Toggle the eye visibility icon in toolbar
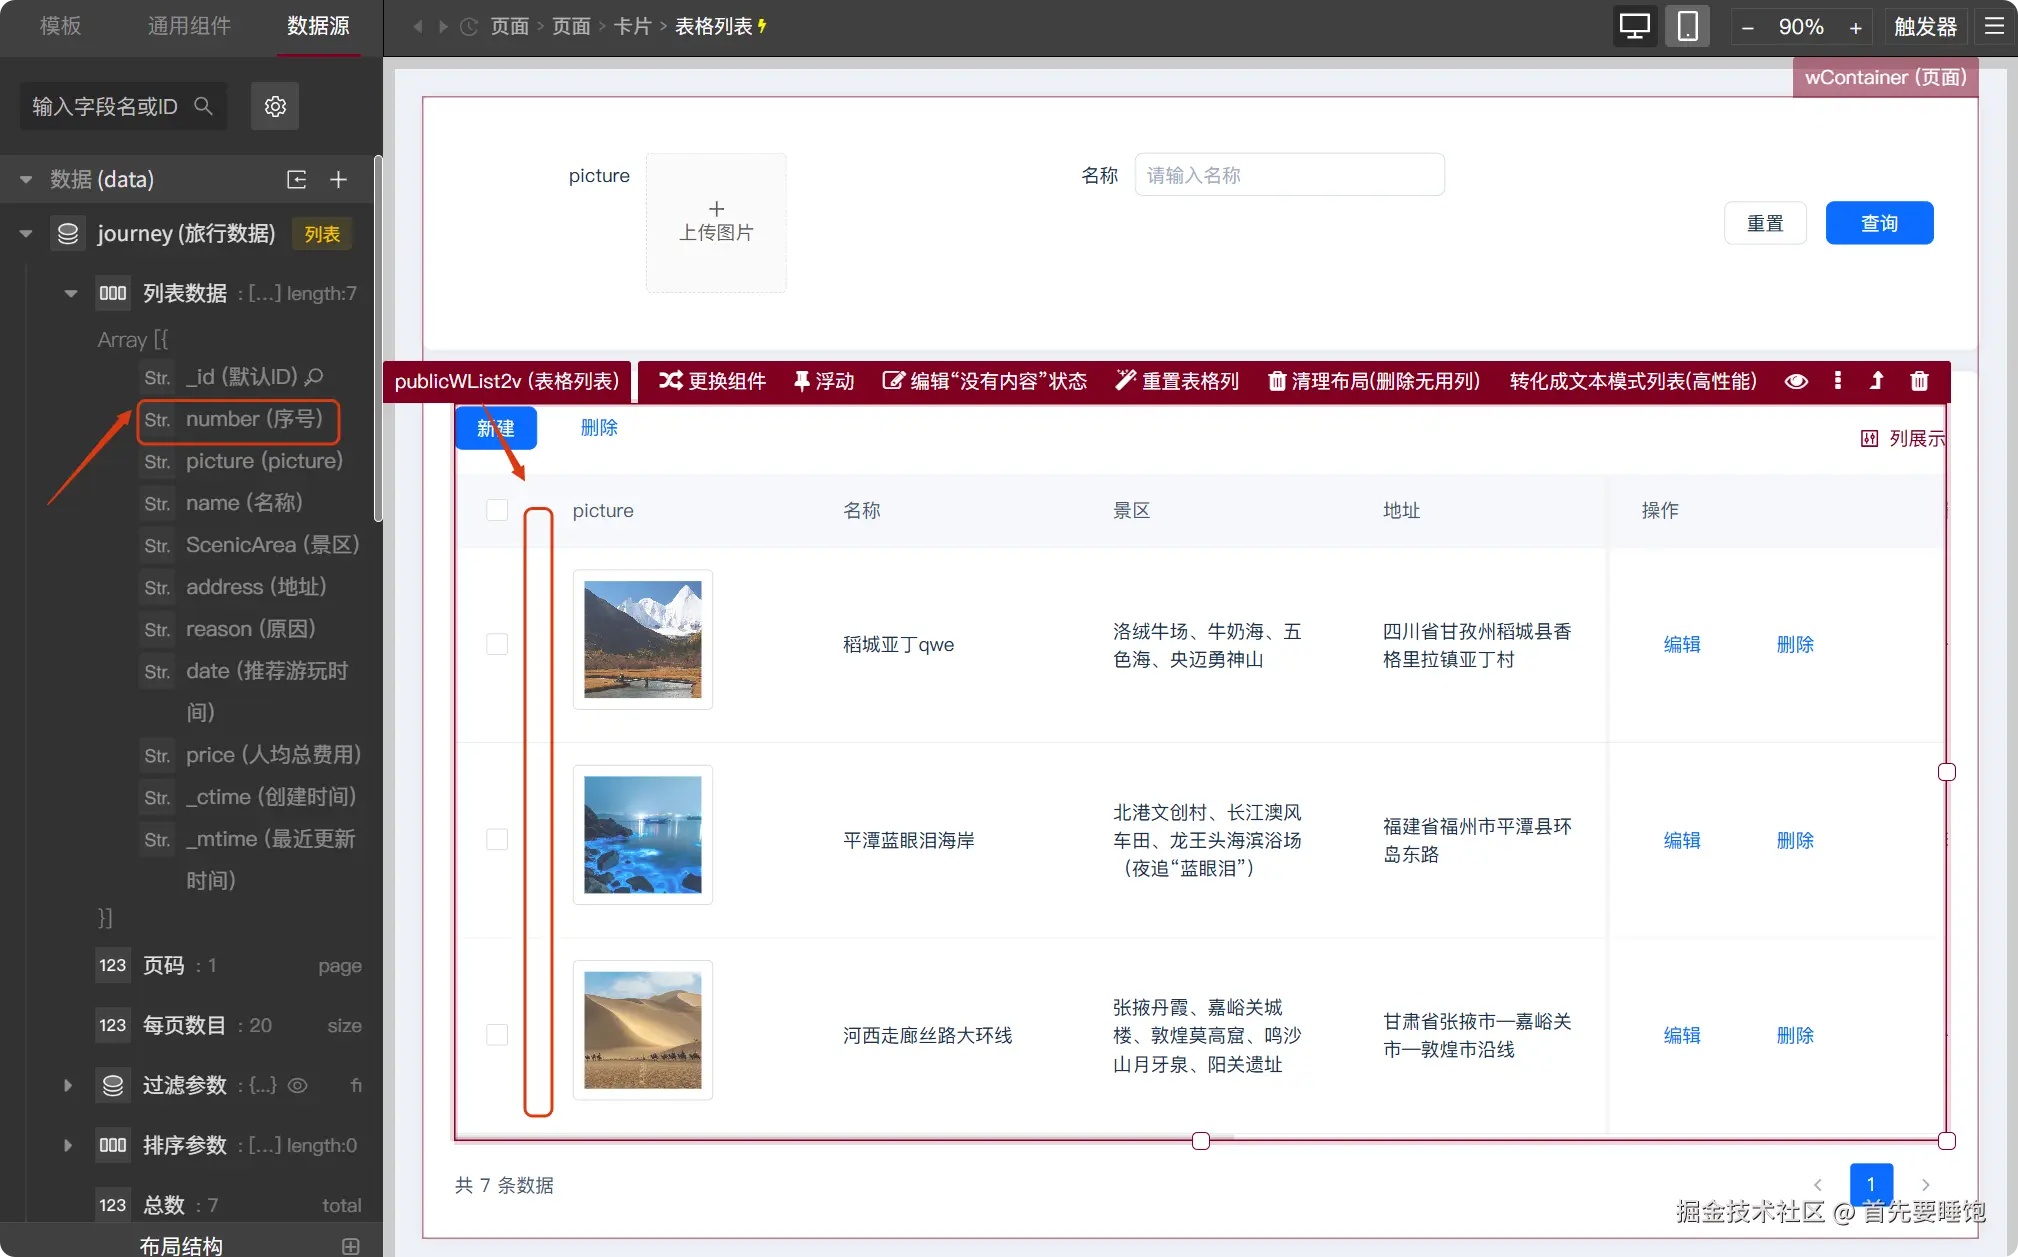 tap(1796, 381)
